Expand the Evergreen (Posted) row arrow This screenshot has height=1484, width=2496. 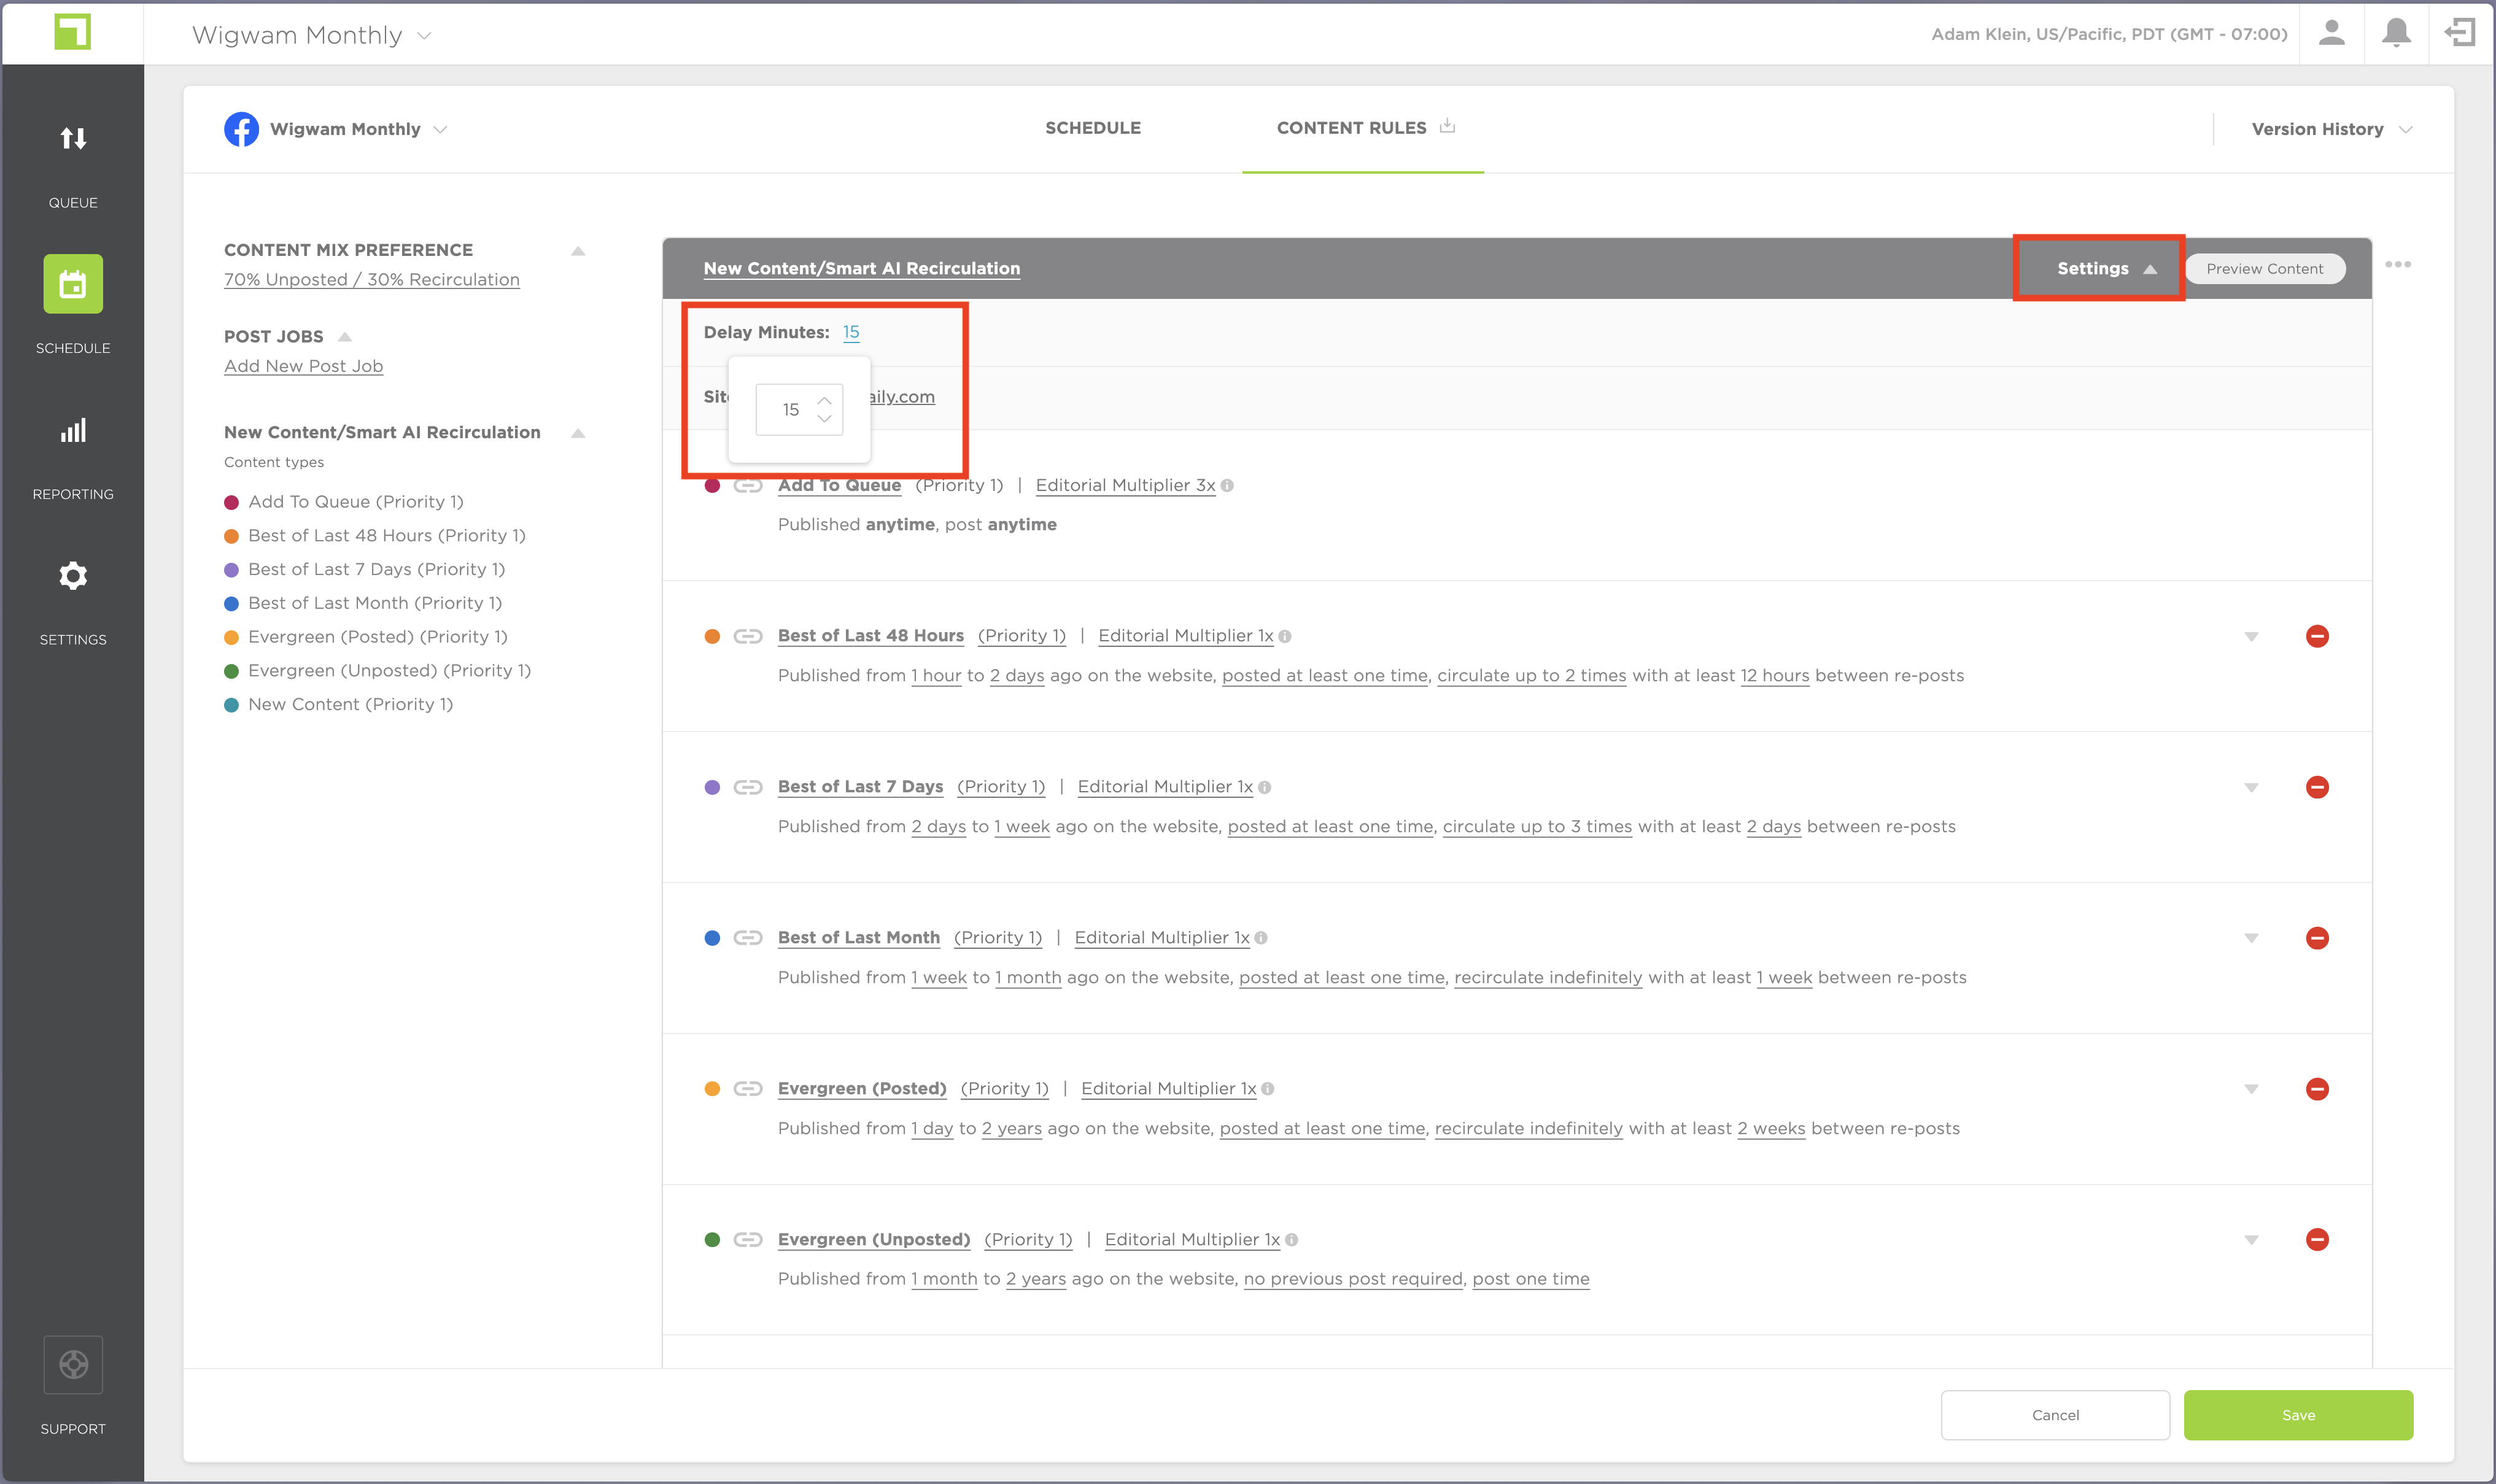tap(2251, 1089)
